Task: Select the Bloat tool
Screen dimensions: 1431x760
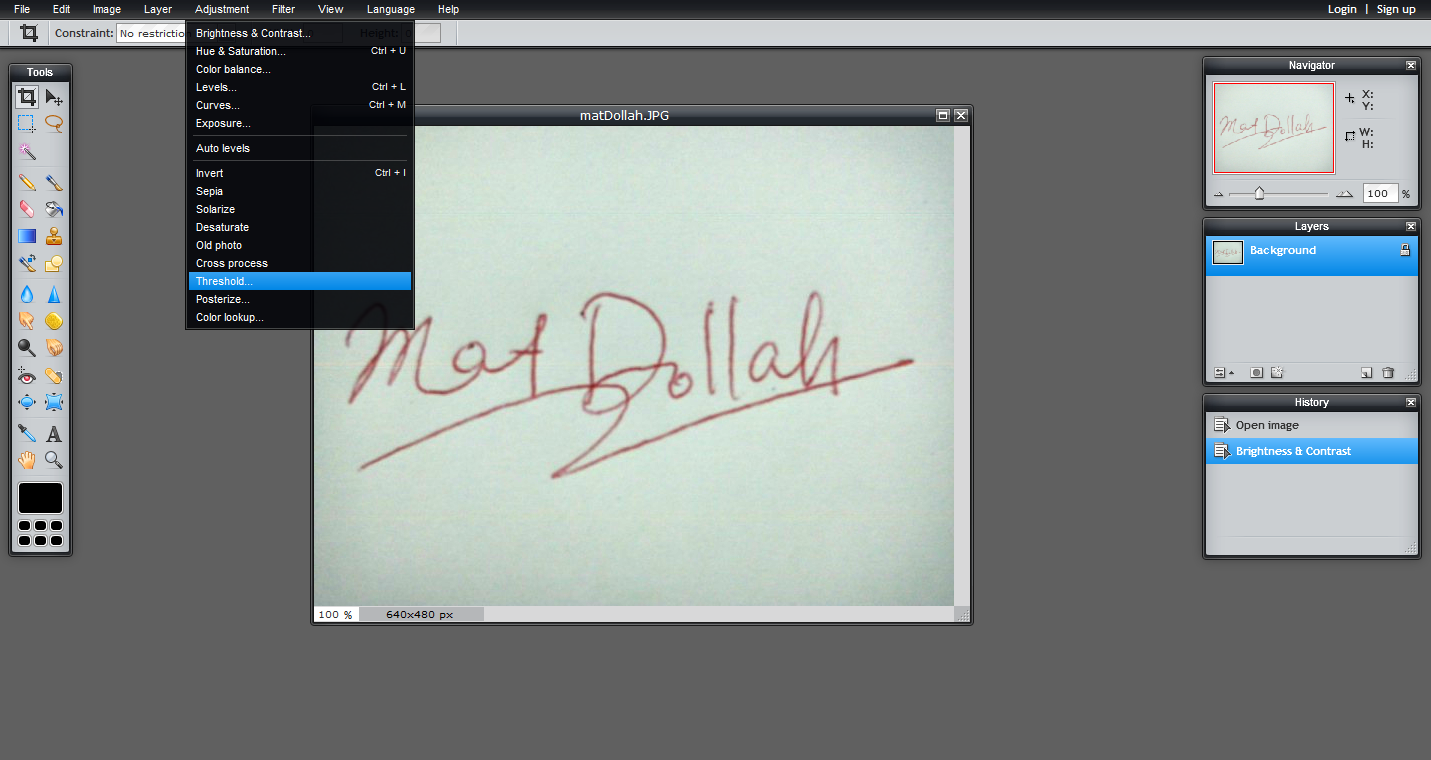Action: coord(27,402)
